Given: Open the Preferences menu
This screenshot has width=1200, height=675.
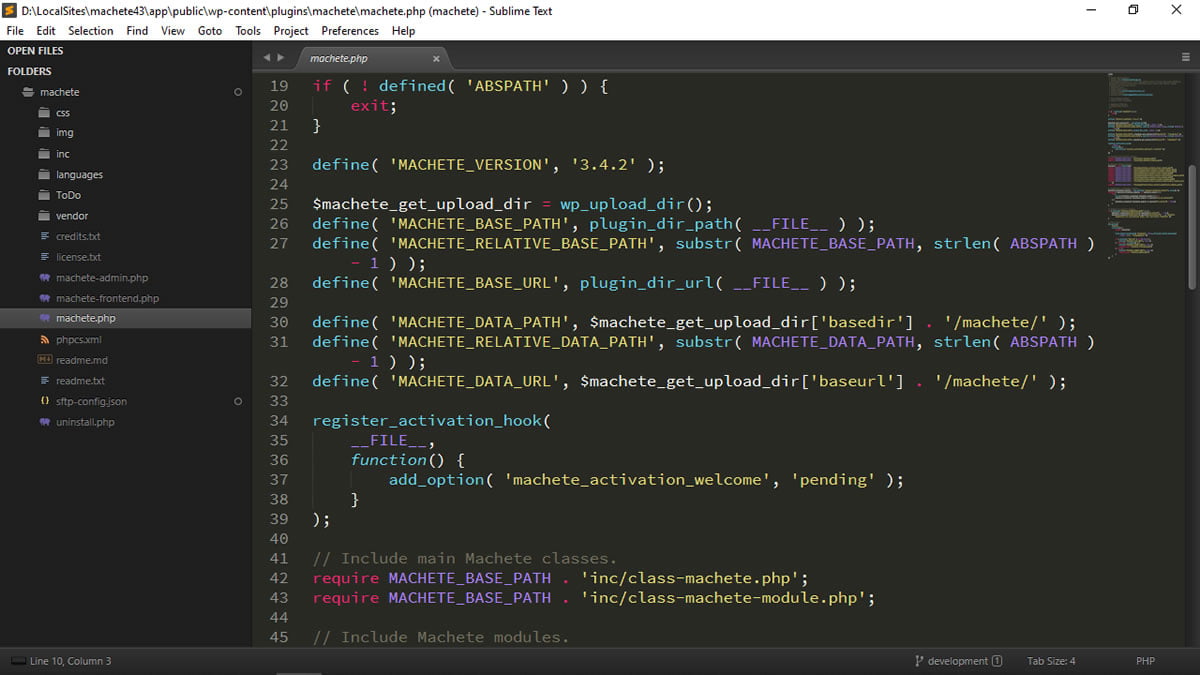Looking at the screenshot, I should coord(349,31).
